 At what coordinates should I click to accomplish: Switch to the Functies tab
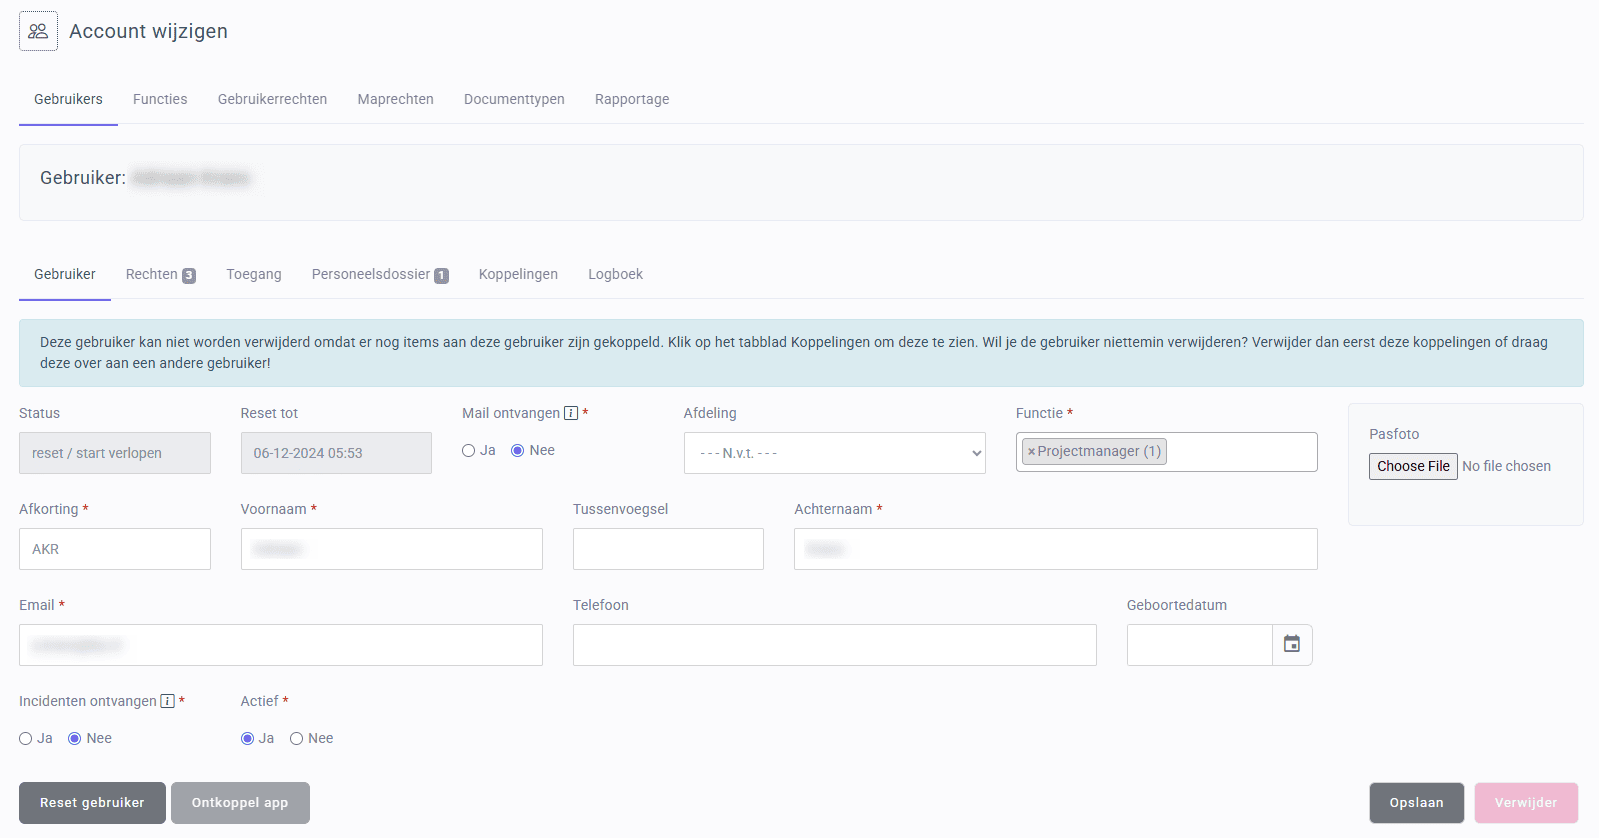160,99
